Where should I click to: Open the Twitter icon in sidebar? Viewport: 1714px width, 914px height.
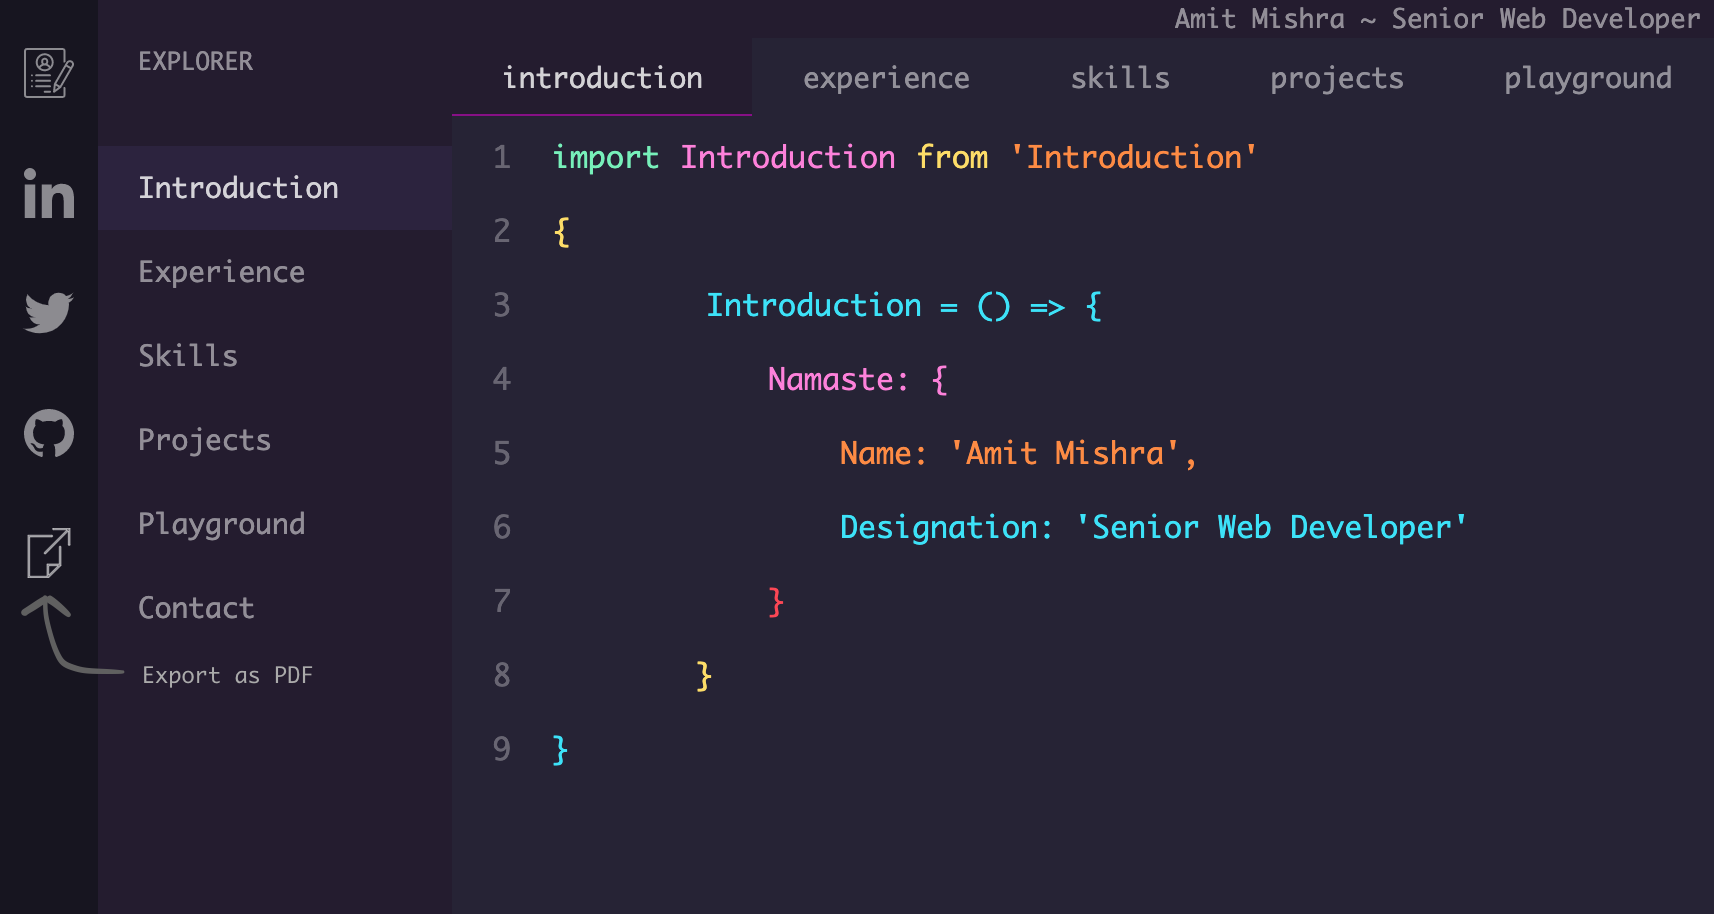tap(47, 312)
